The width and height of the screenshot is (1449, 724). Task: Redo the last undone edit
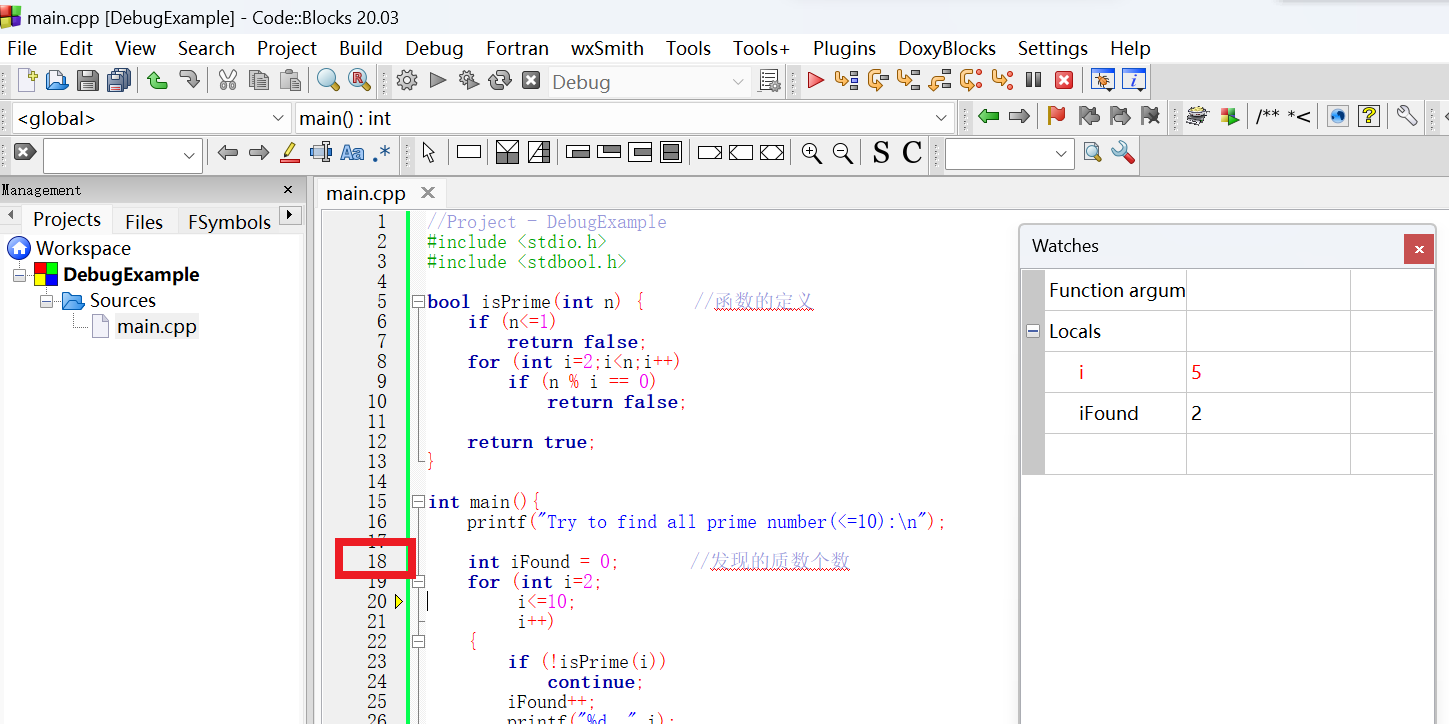188,80
